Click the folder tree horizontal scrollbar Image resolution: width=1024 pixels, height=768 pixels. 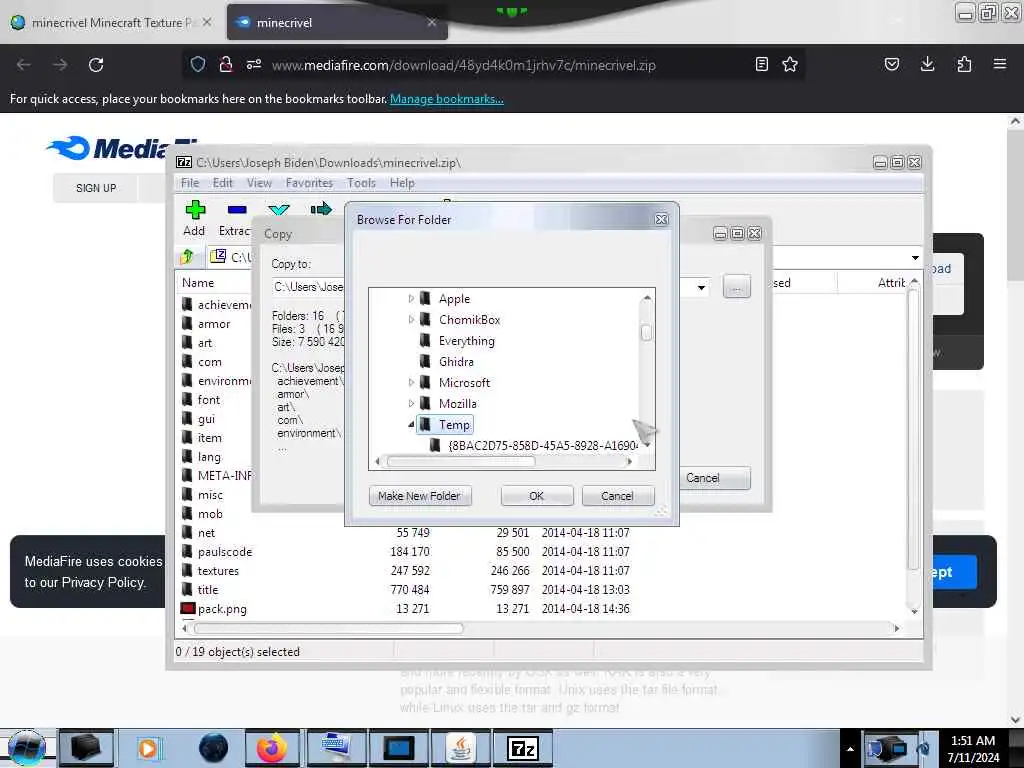click(460, 462)
